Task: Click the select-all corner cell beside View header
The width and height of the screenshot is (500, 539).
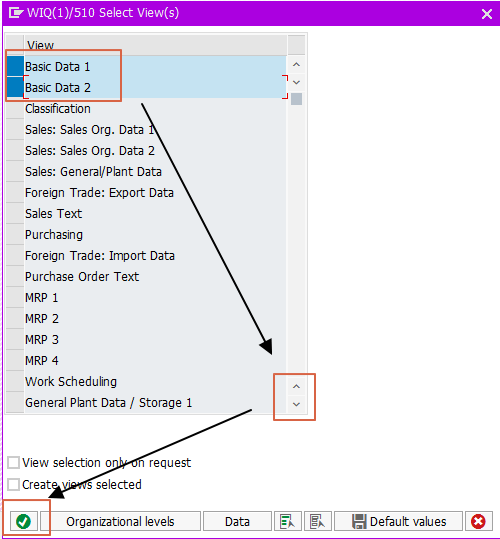Action: [15, 45]
